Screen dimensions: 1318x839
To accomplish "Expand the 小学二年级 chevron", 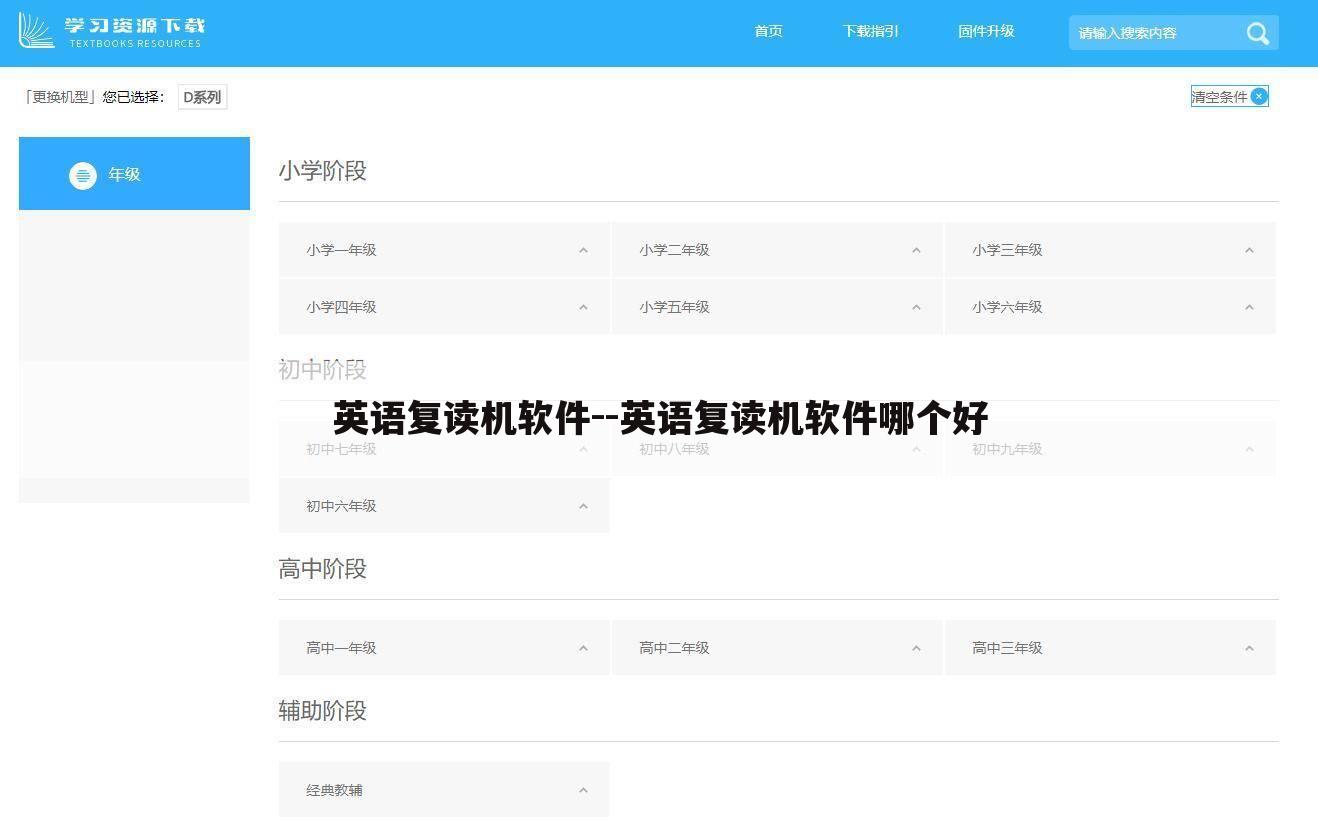I will pyautogui.click(x=916, y=250).
